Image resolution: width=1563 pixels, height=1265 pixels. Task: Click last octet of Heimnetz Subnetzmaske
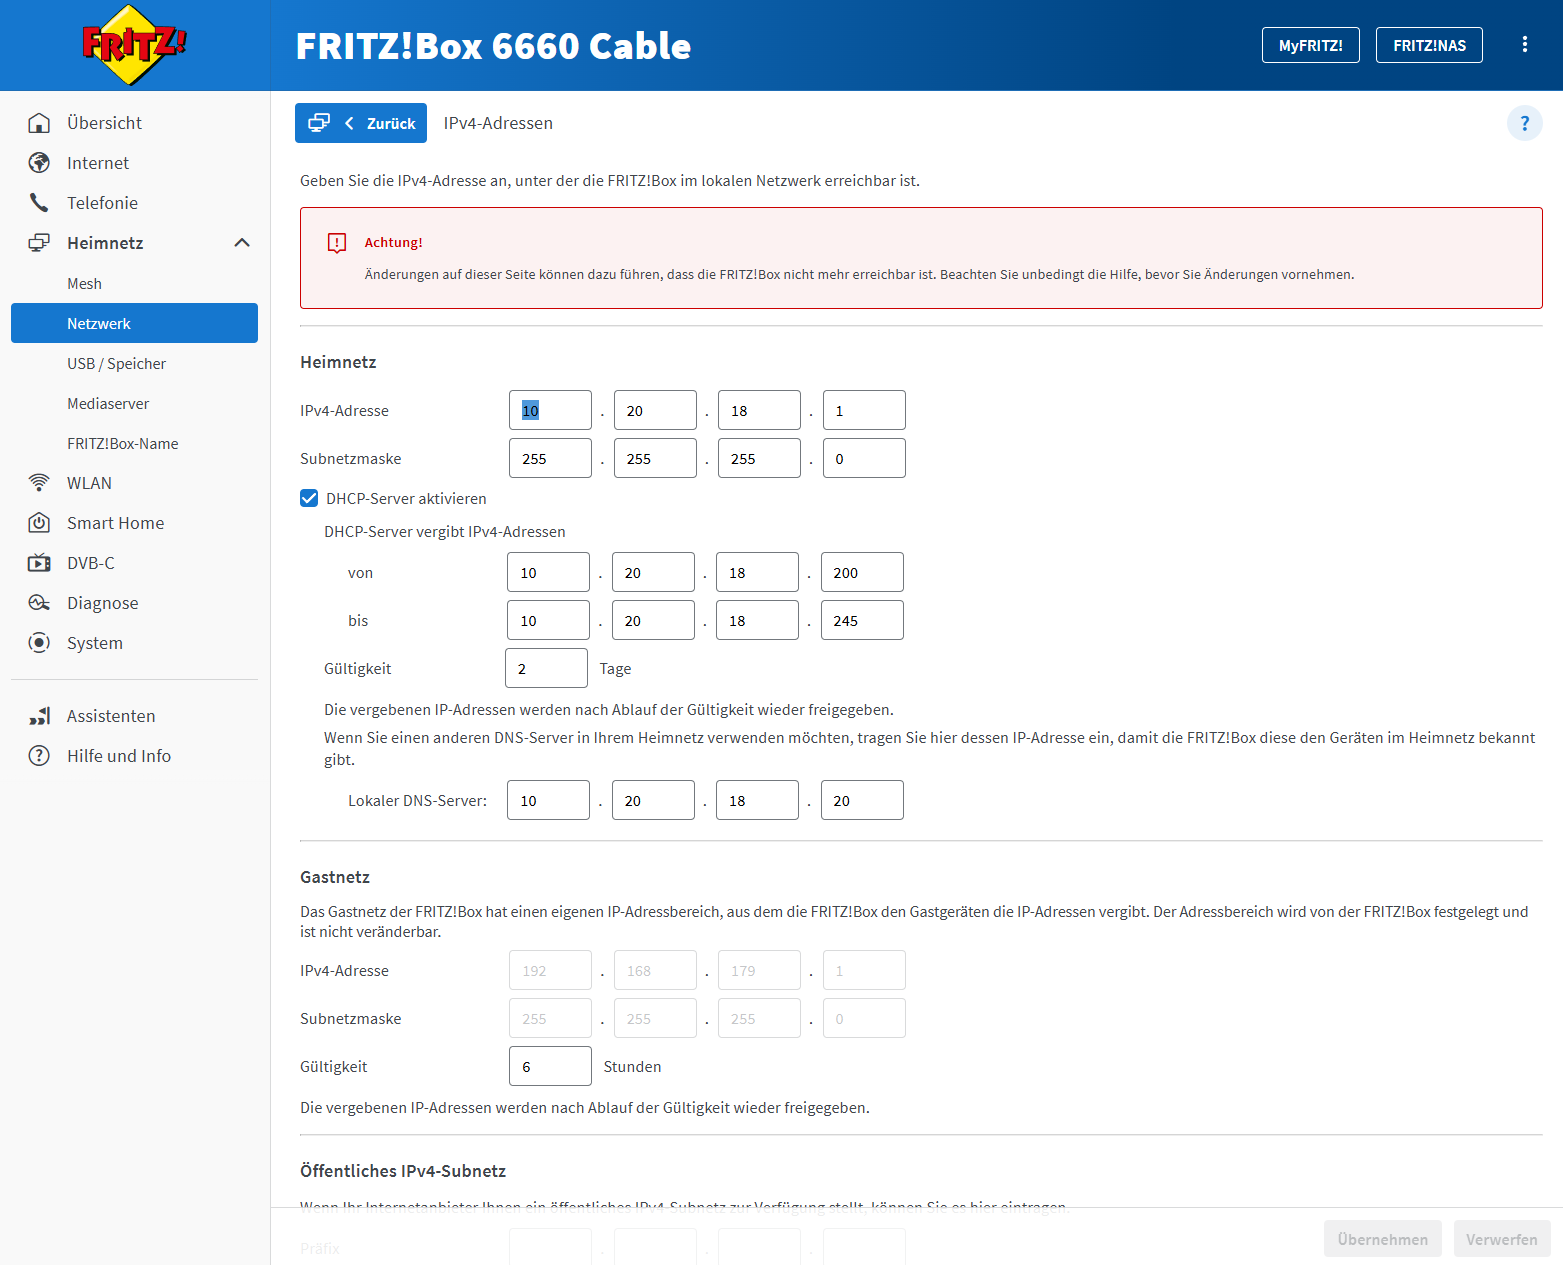pos(864,458)
